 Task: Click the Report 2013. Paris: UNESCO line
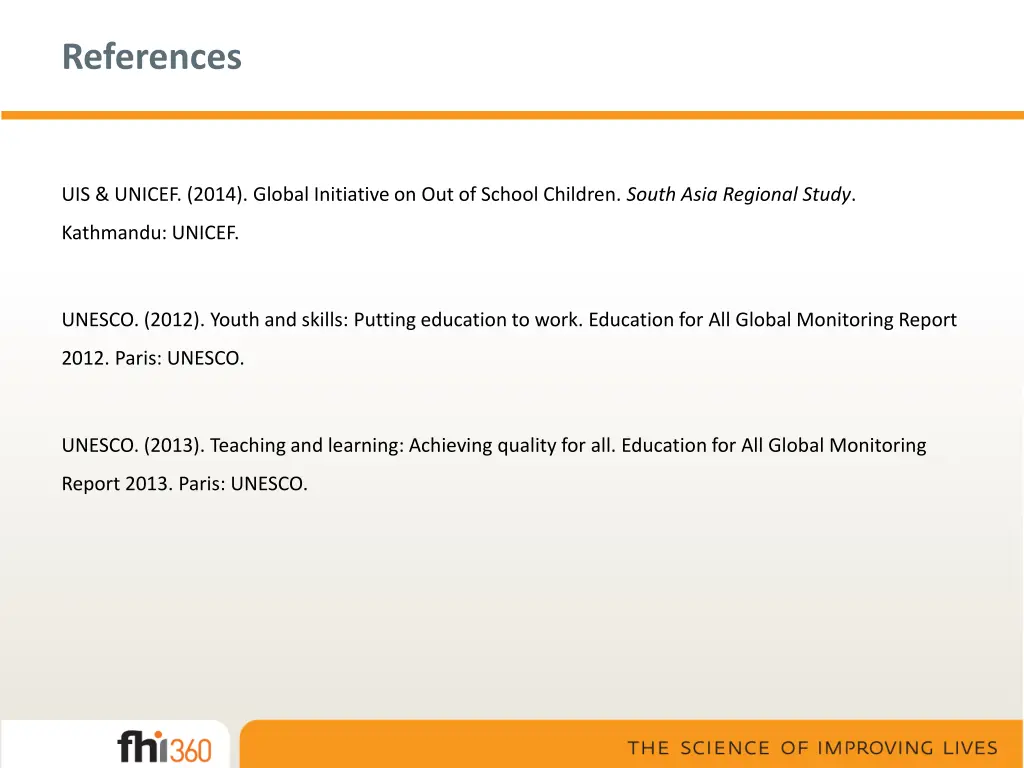(184, 483)
